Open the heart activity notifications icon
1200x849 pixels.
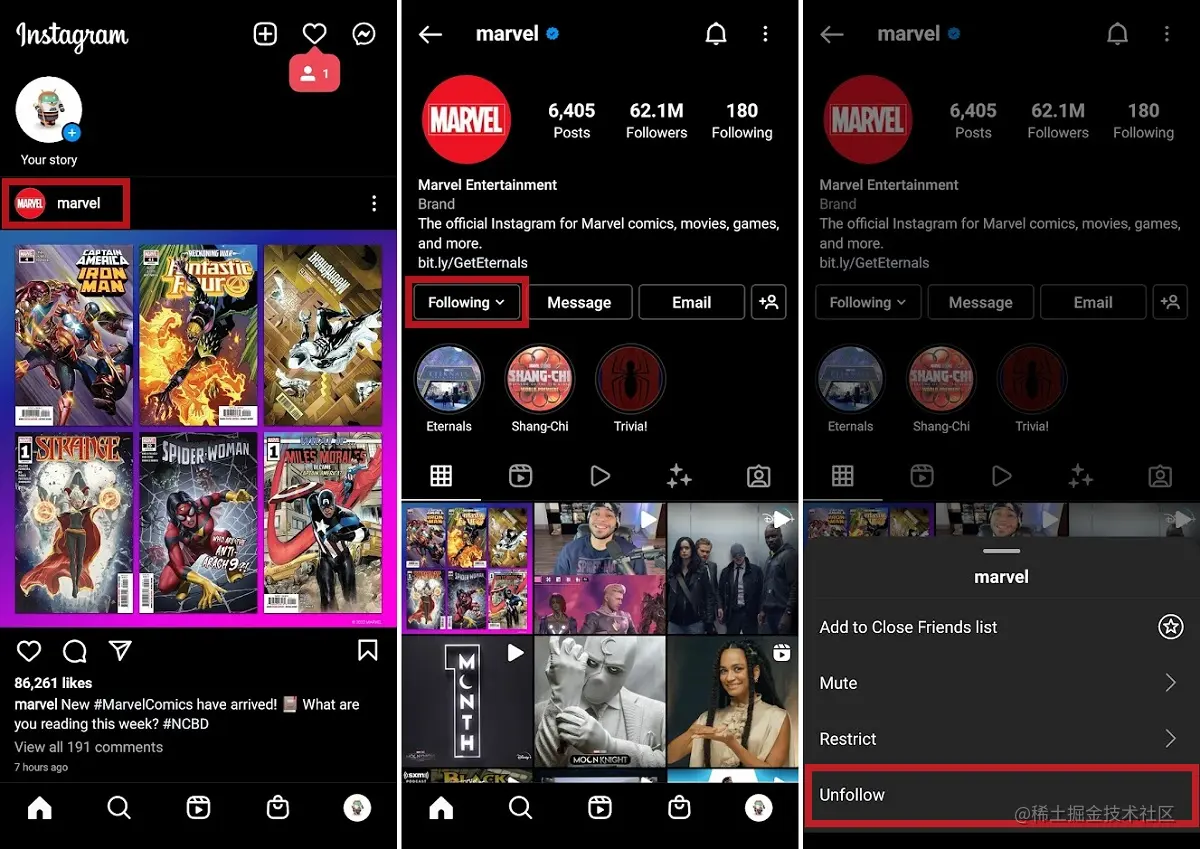click(x=315, y=35)
